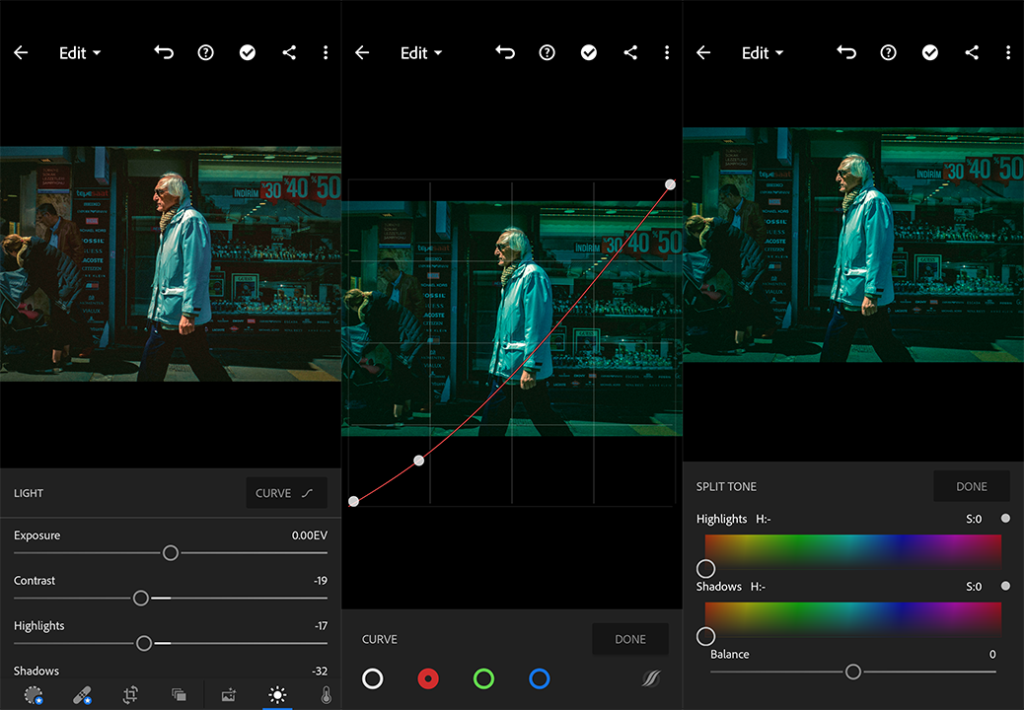Open the Color thermometer tab
This screenshot has width=1024, height=710.
(x=326, y=695)
